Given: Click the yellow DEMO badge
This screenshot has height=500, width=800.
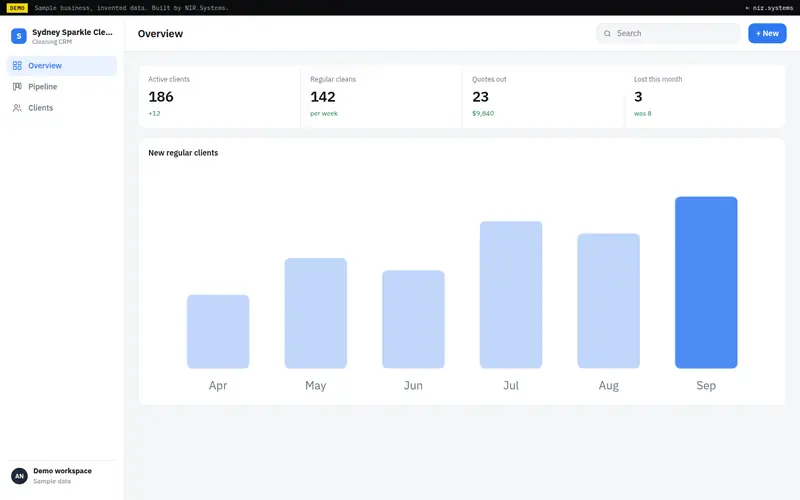Looking at the screenshot, I should click(x=17, y=8).
